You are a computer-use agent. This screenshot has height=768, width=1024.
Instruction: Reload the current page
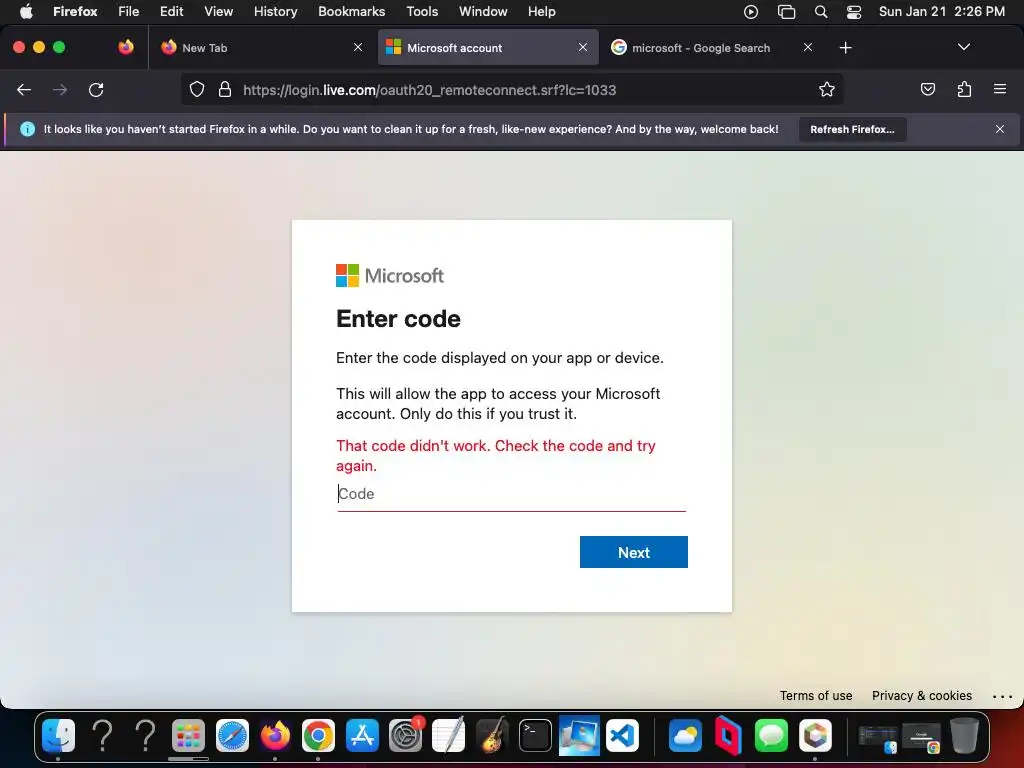point(96,90)
